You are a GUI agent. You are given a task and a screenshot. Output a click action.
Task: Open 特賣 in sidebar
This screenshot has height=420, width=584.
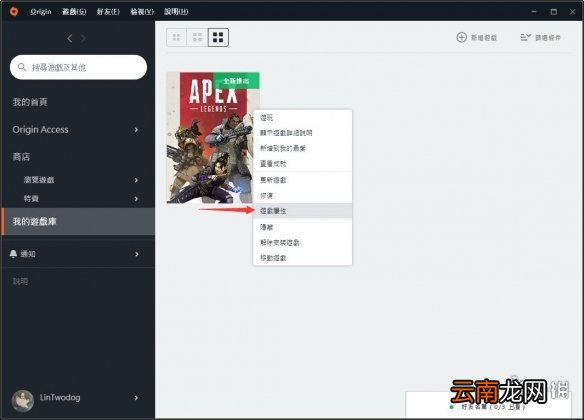click(31, 198)
